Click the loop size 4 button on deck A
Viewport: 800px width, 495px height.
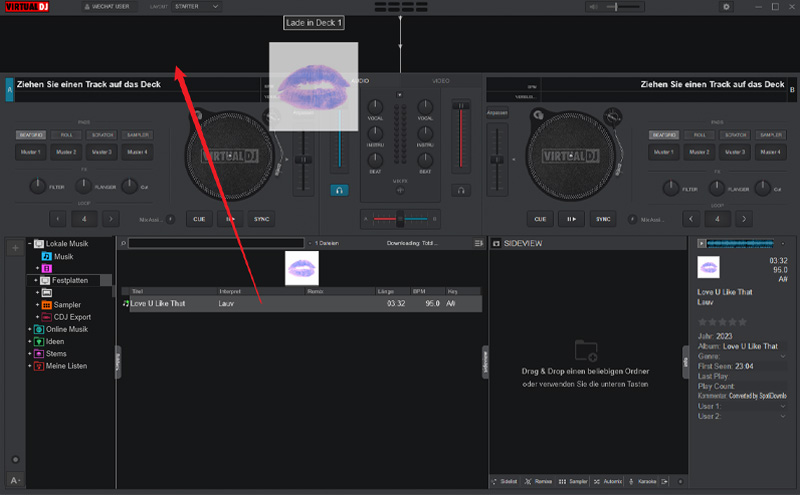[84, 219]
